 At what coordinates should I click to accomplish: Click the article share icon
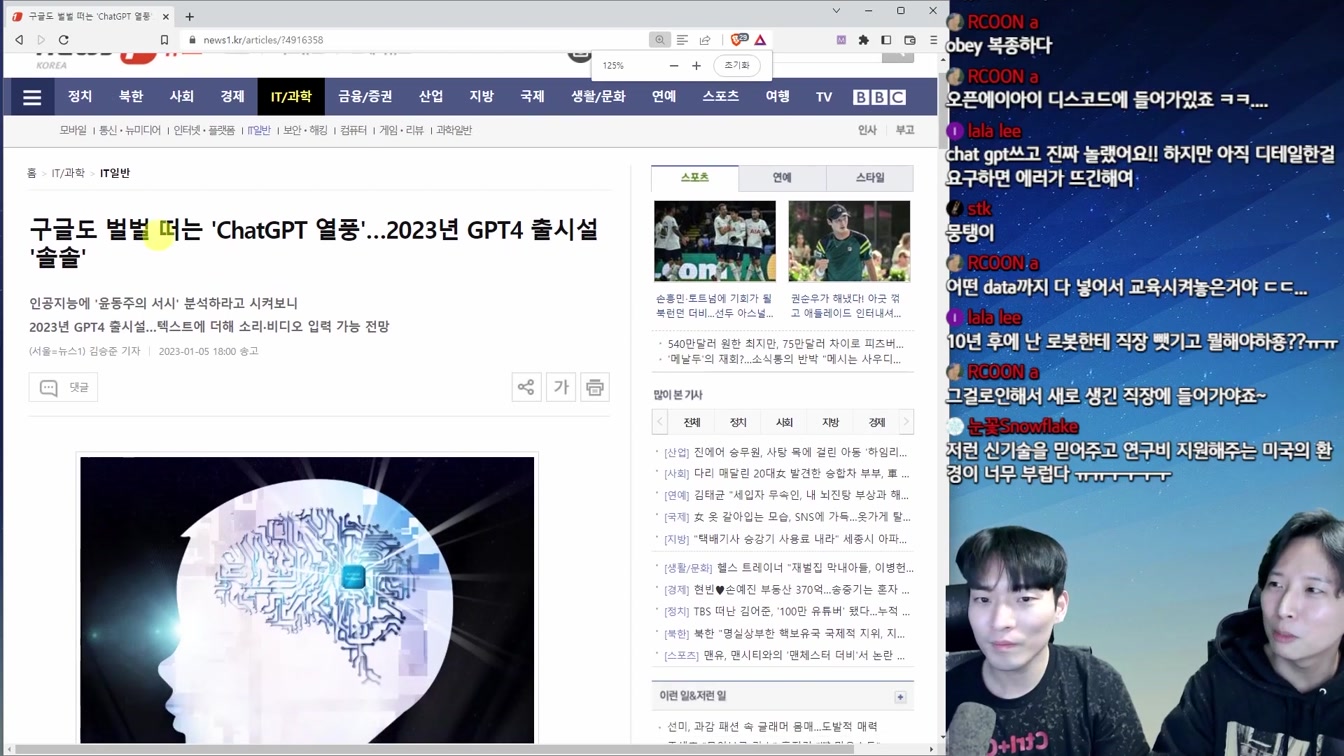tap(526, 387)
